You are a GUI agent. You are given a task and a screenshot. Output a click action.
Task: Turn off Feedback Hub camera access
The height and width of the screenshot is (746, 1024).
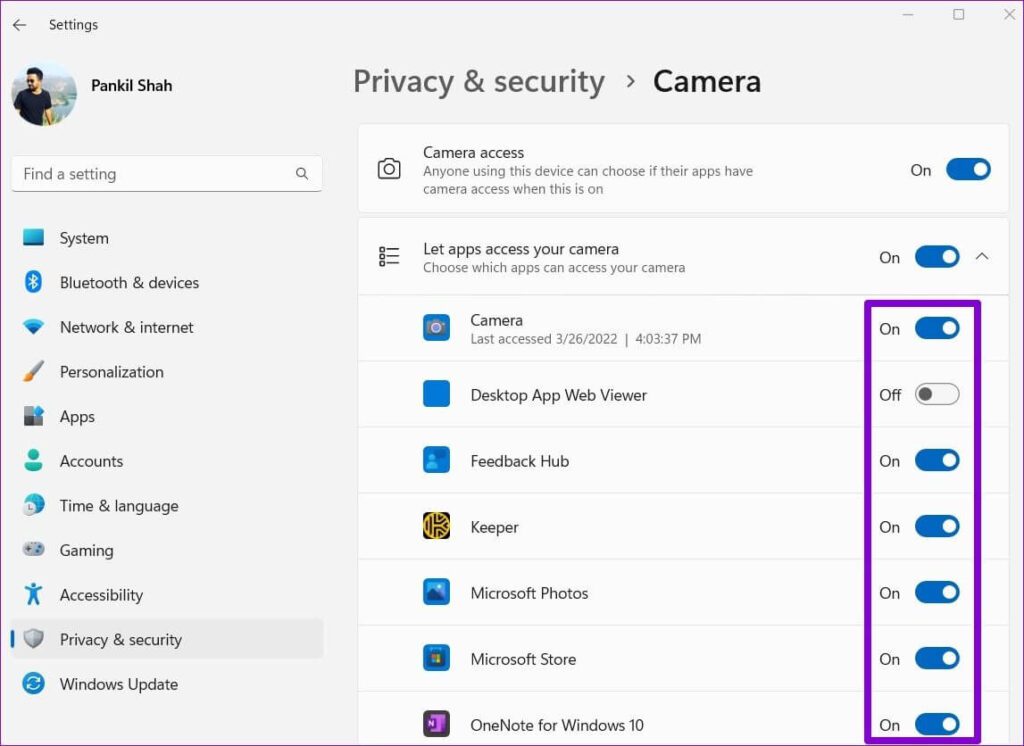tap(936, 460)
